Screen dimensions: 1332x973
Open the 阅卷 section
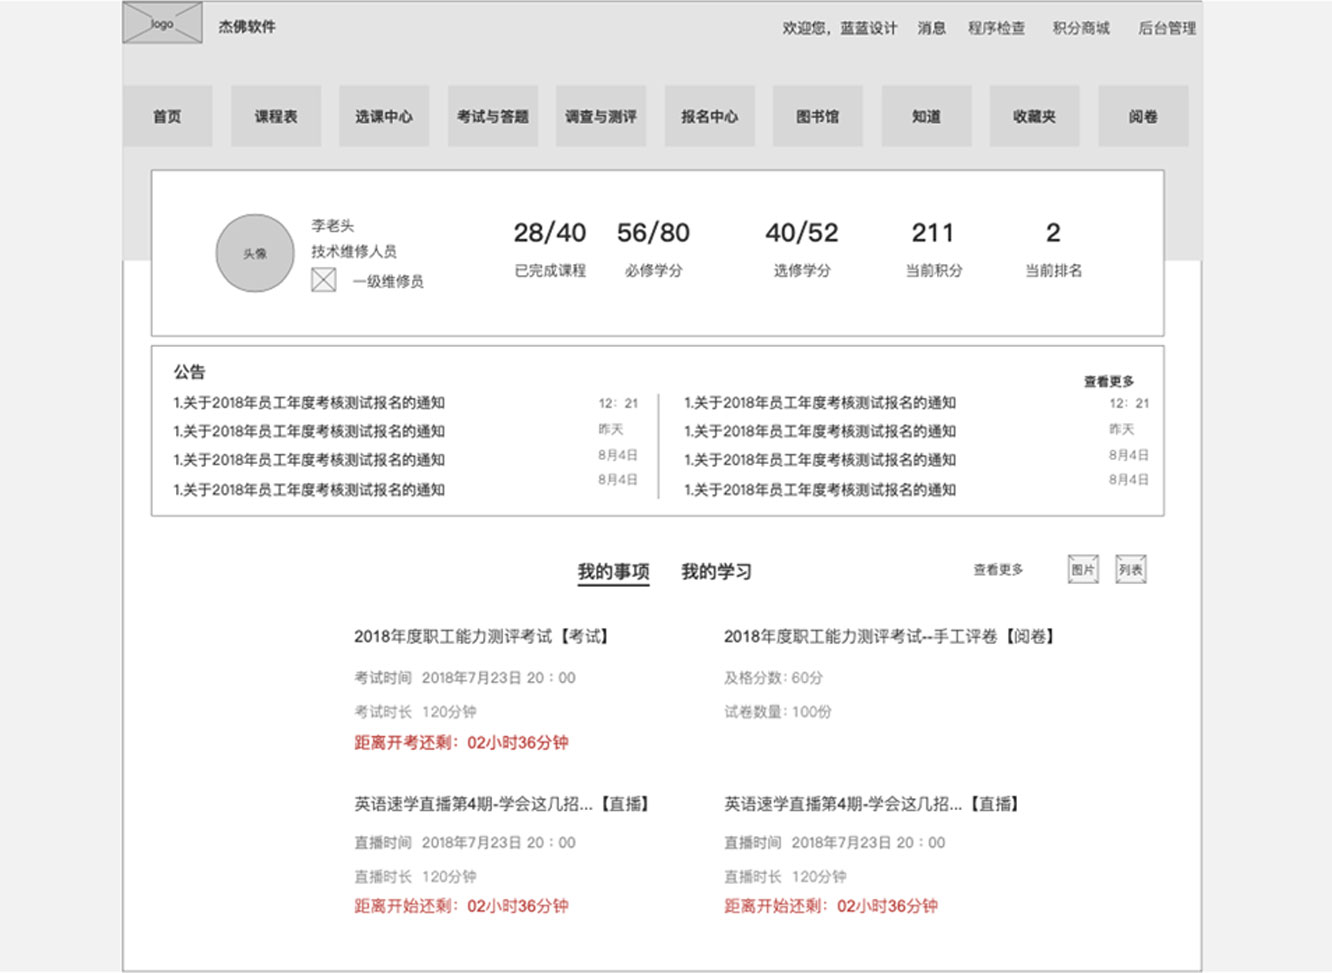coord(1143,116)
